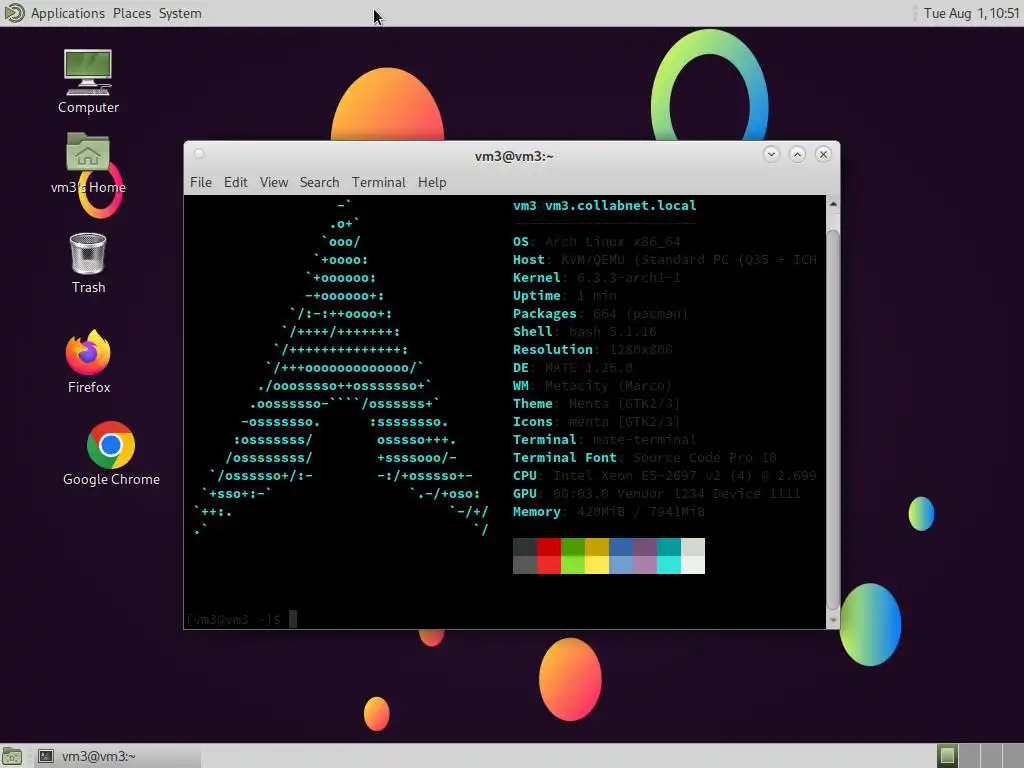Click the bright yellow block in neofetch palette

click(x=597, y=565)
